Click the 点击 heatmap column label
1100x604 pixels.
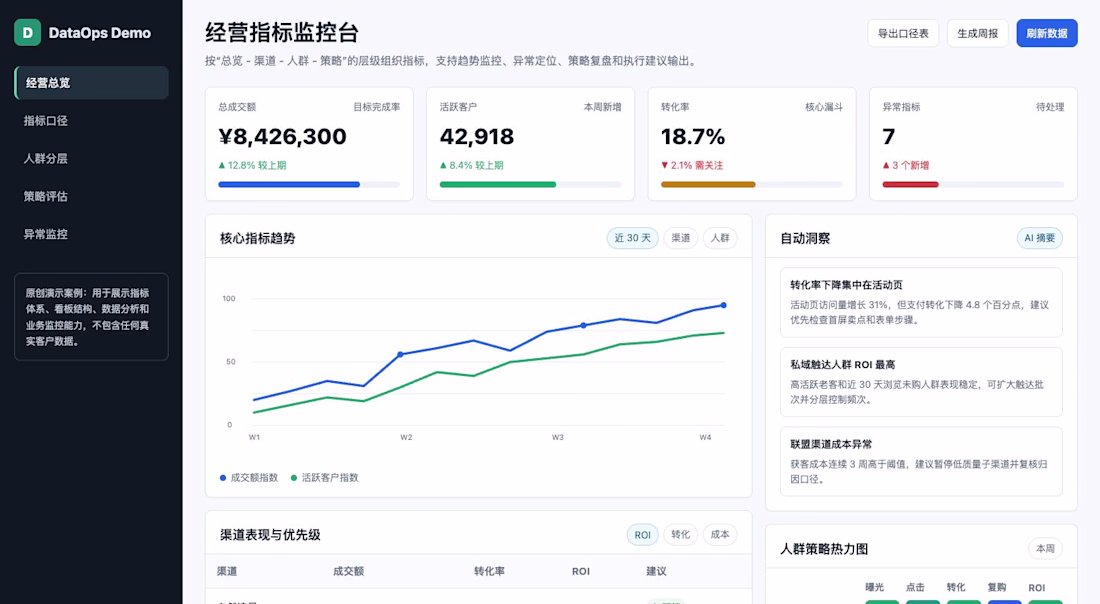tap(915, 587)
